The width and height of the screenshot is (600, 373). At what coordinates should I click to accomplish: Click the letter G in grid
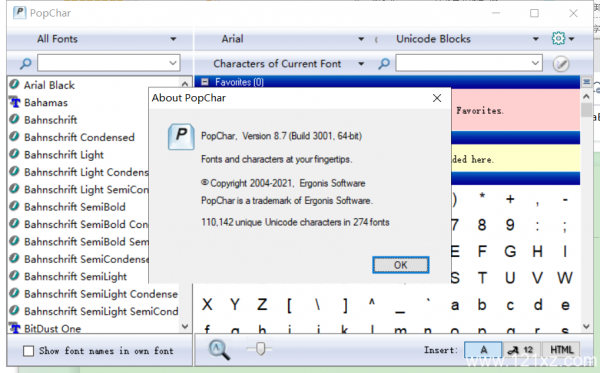[510, 252]
